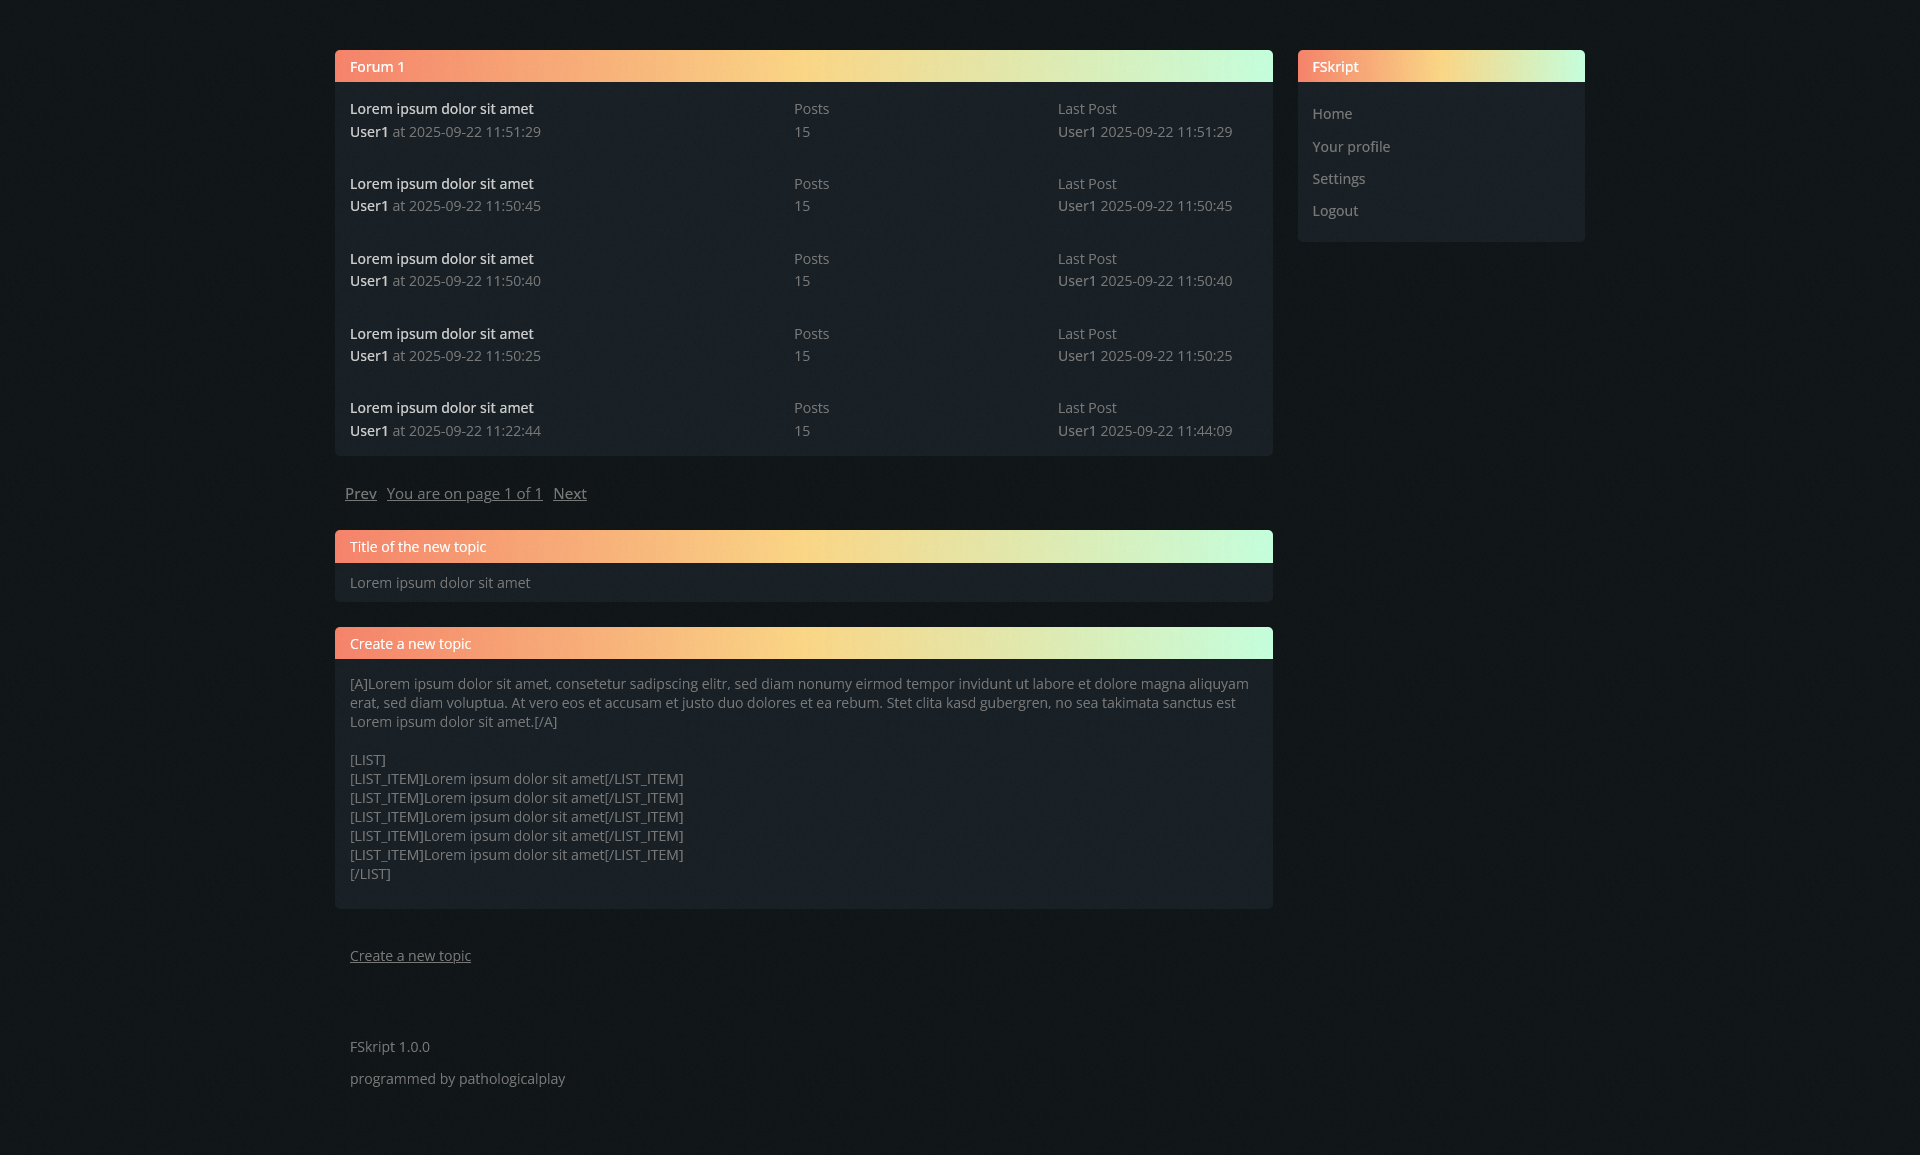Open topic posted at 11:50:45
The image size is (1920, 1155).
coord(441,184)
